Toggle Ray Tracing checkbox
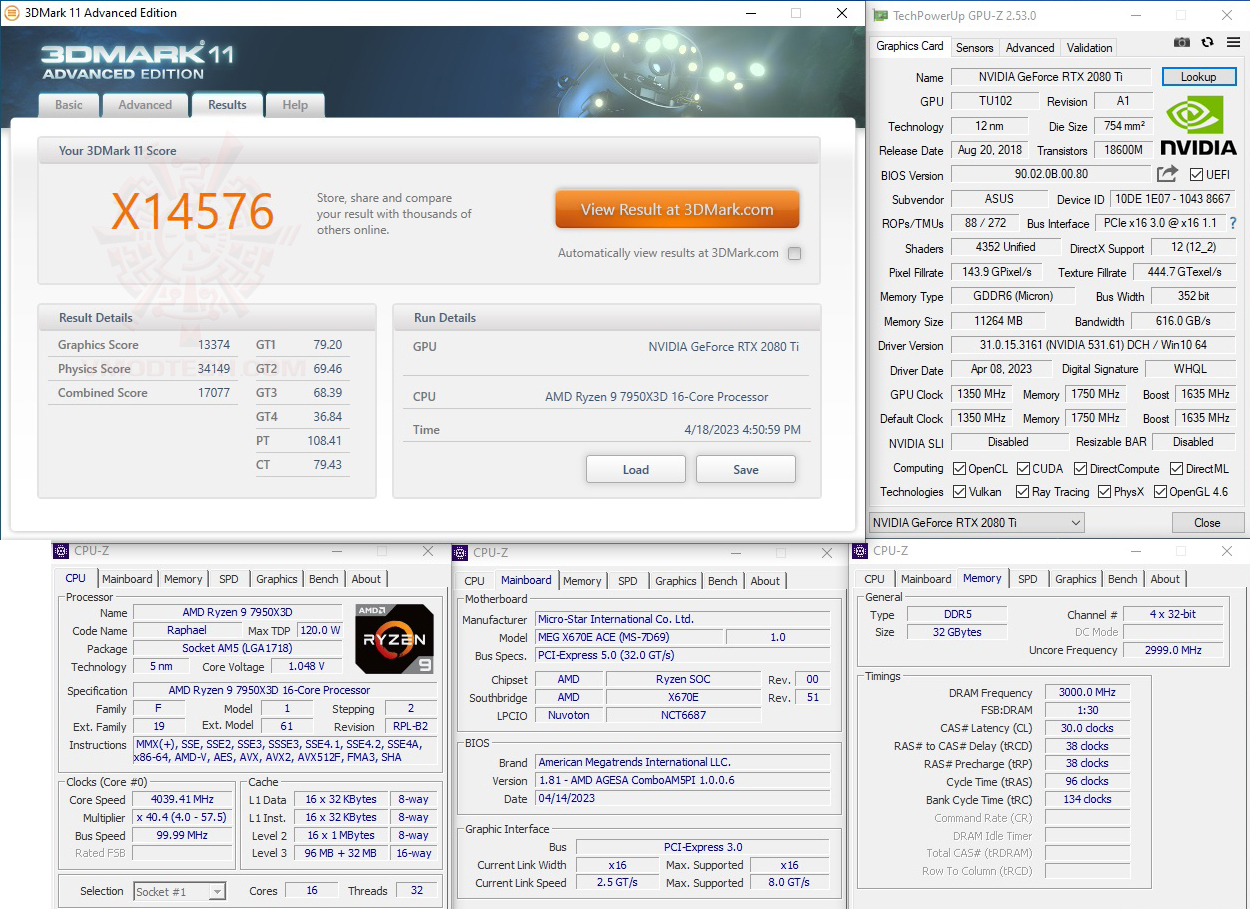 pyautogui.click(x=1022, y=492)
